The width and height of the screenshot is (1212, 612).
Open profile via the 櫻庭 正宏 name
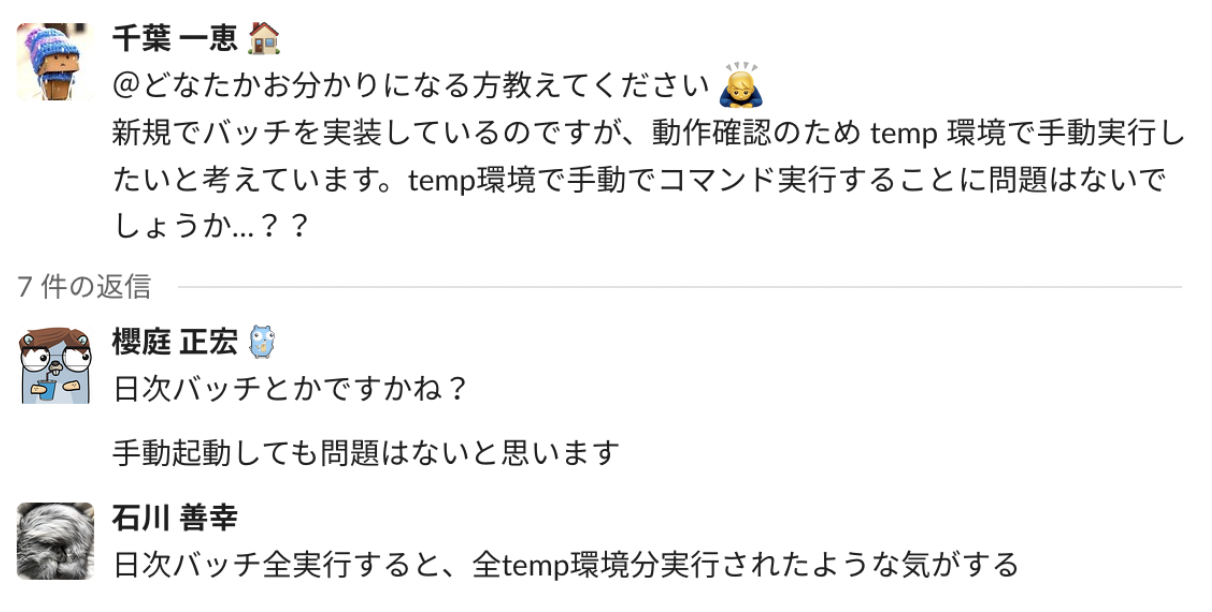[174, 342]
